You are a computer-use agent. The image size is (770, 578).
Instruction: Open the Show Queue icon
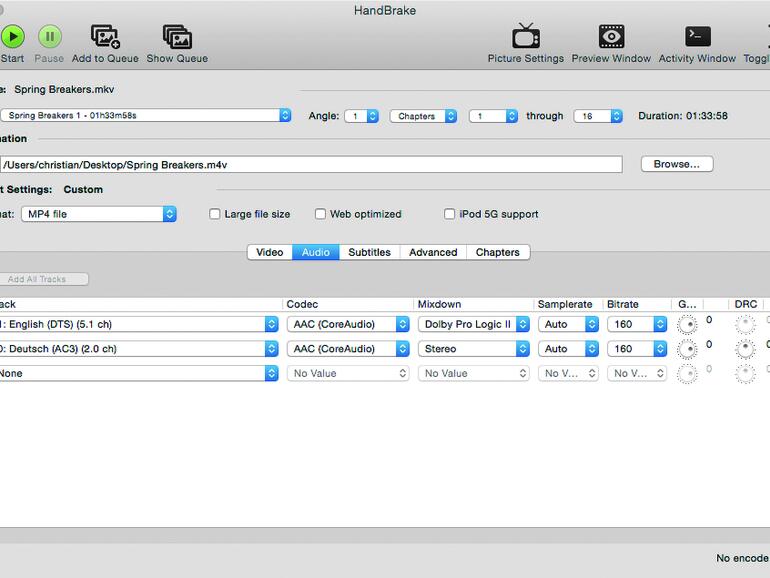[177, 37]
